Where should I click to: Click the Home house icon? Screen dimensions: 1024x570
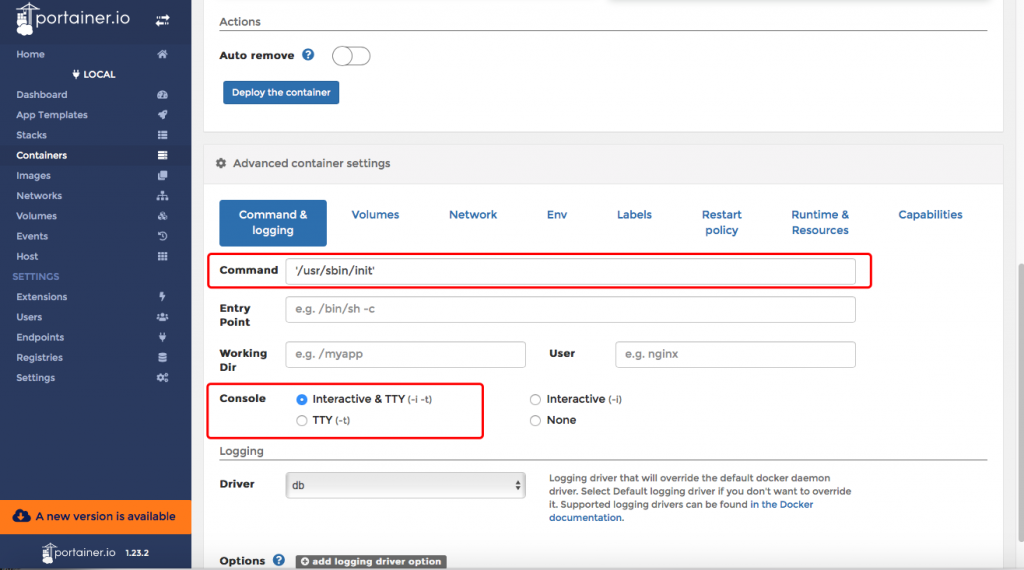162,54
